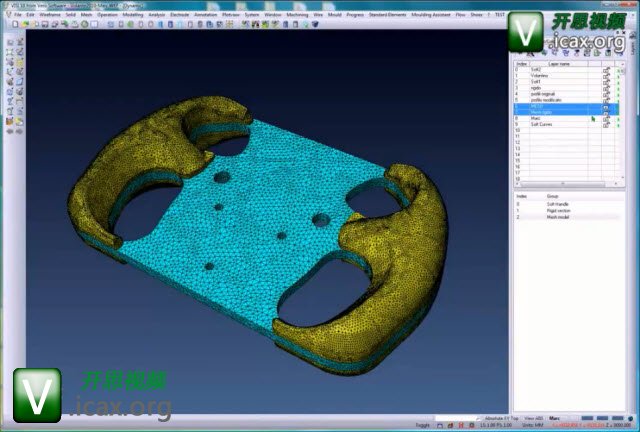Open the Standard Elements menu

coord(388,15)
